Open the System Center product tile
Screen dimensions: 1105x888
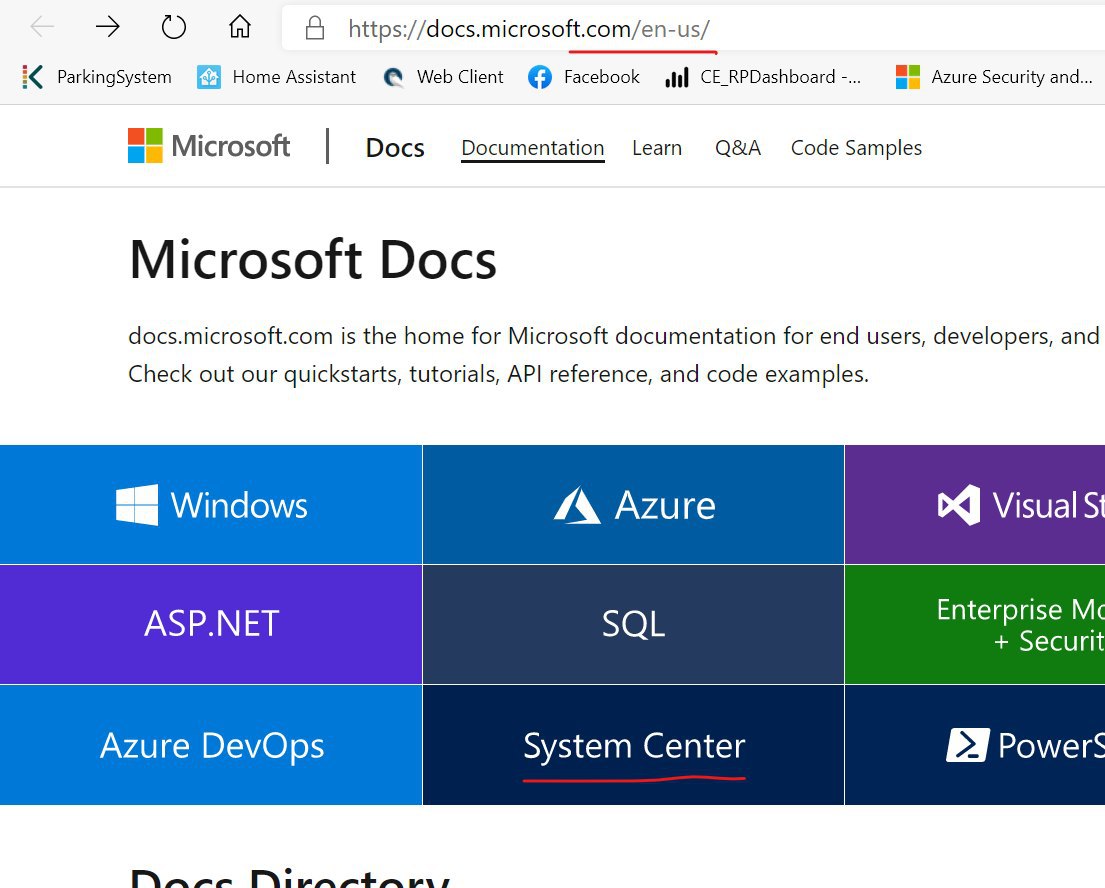click(634, 745)
